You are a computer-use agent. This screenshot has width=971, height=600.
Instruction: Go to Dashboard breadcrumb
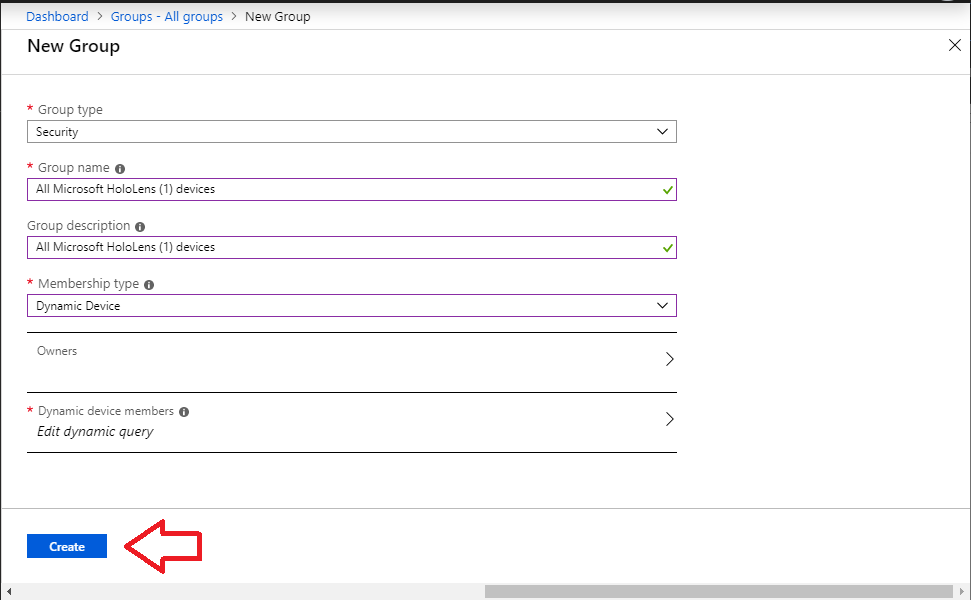click(x=57, y=17)
